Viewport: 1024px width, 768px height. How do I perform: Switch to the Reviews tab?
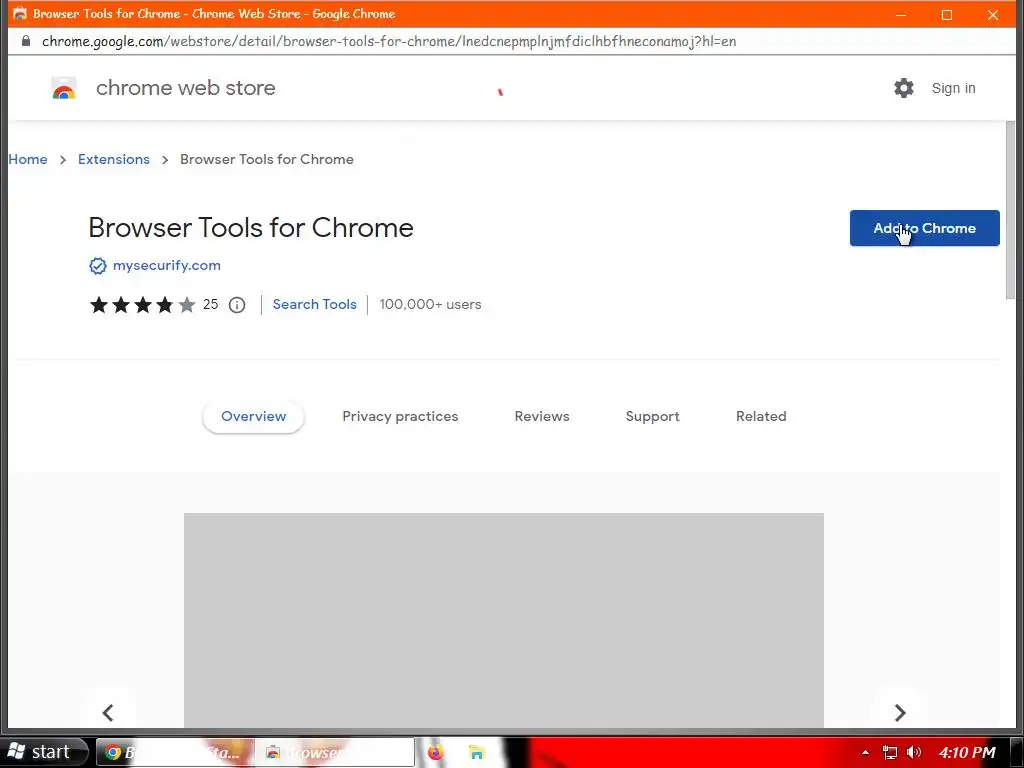click(x=542, y=417)
